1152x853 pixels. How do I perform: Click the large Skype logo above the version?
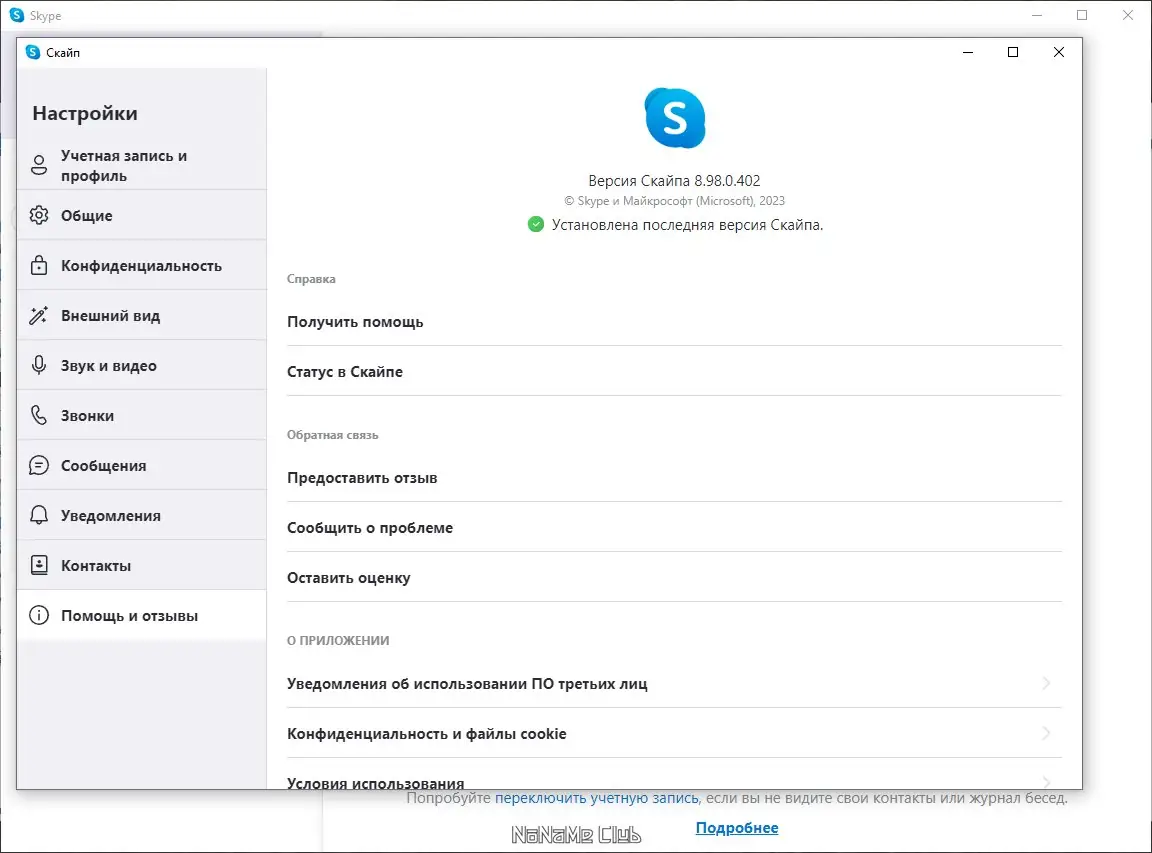tap(674, 118)
